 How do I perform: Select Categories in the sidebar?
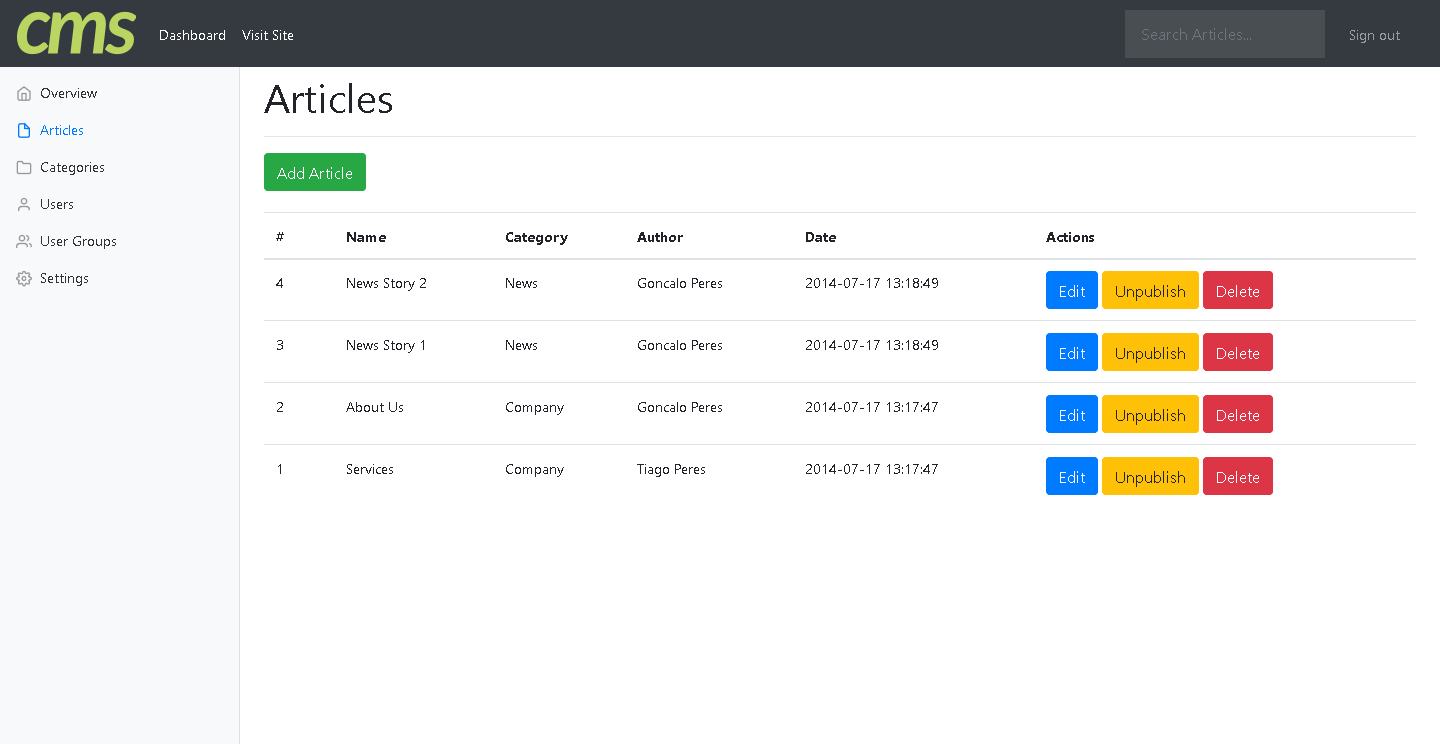pyautogui.click(x=72, y=168)
